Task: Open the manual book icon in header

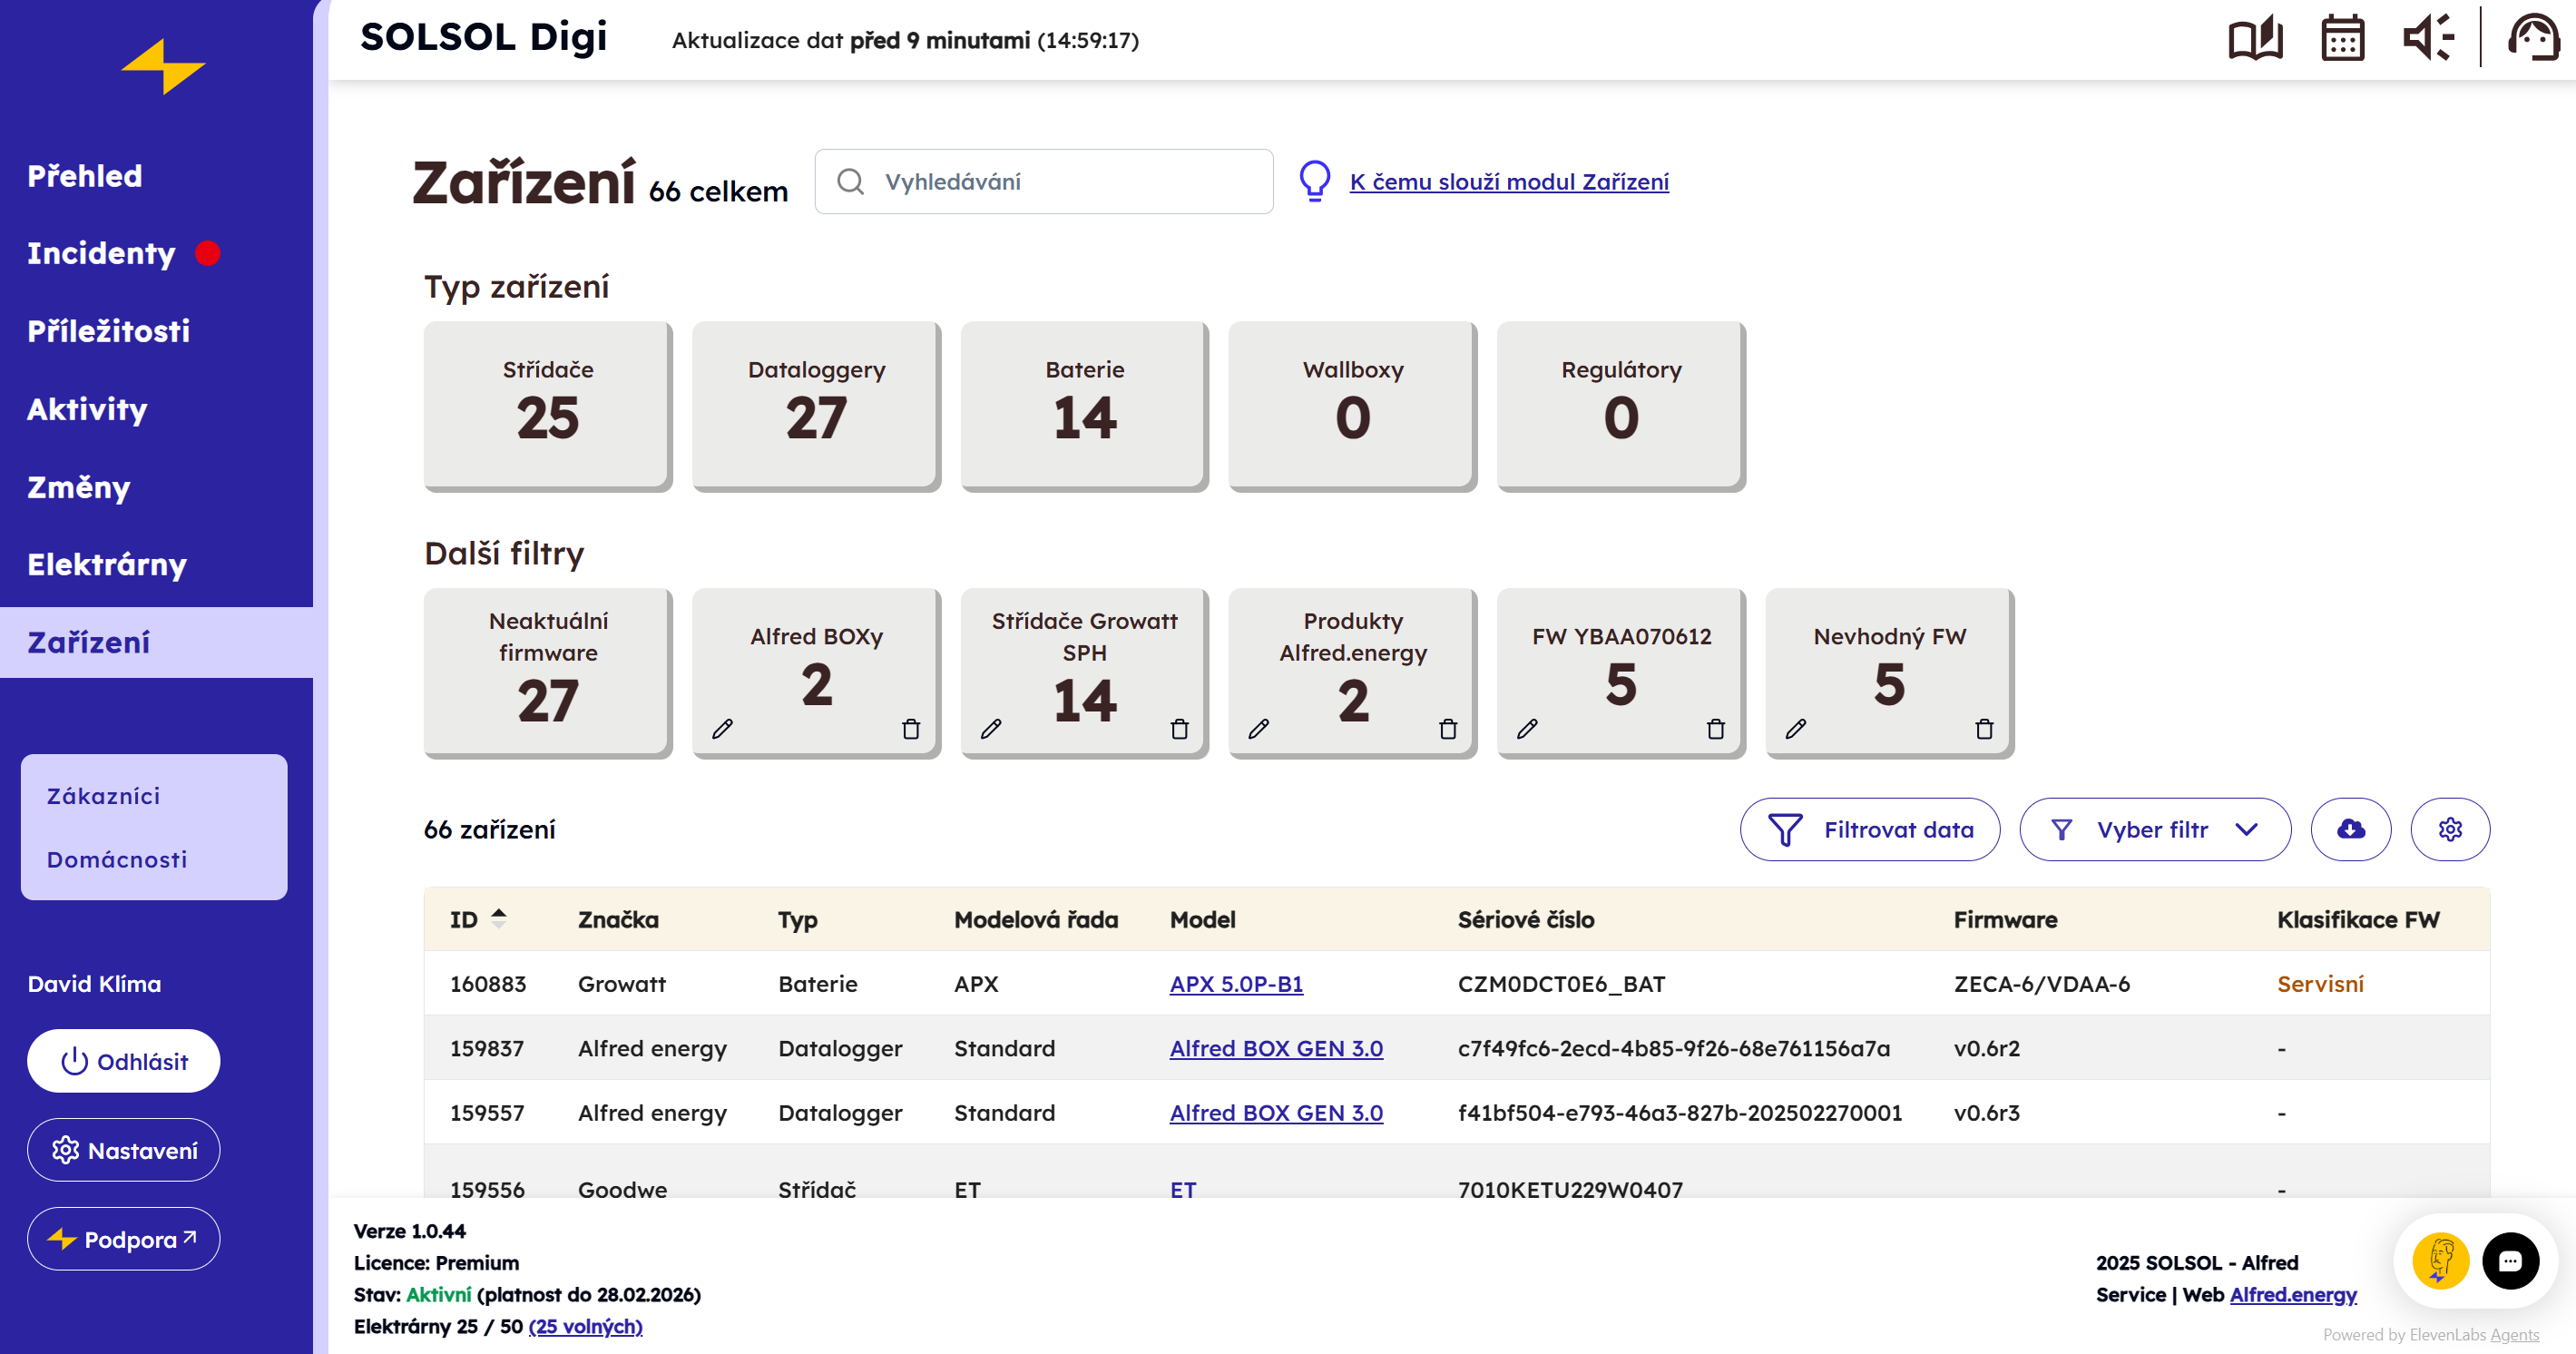Action: [x=2254, y=39]
